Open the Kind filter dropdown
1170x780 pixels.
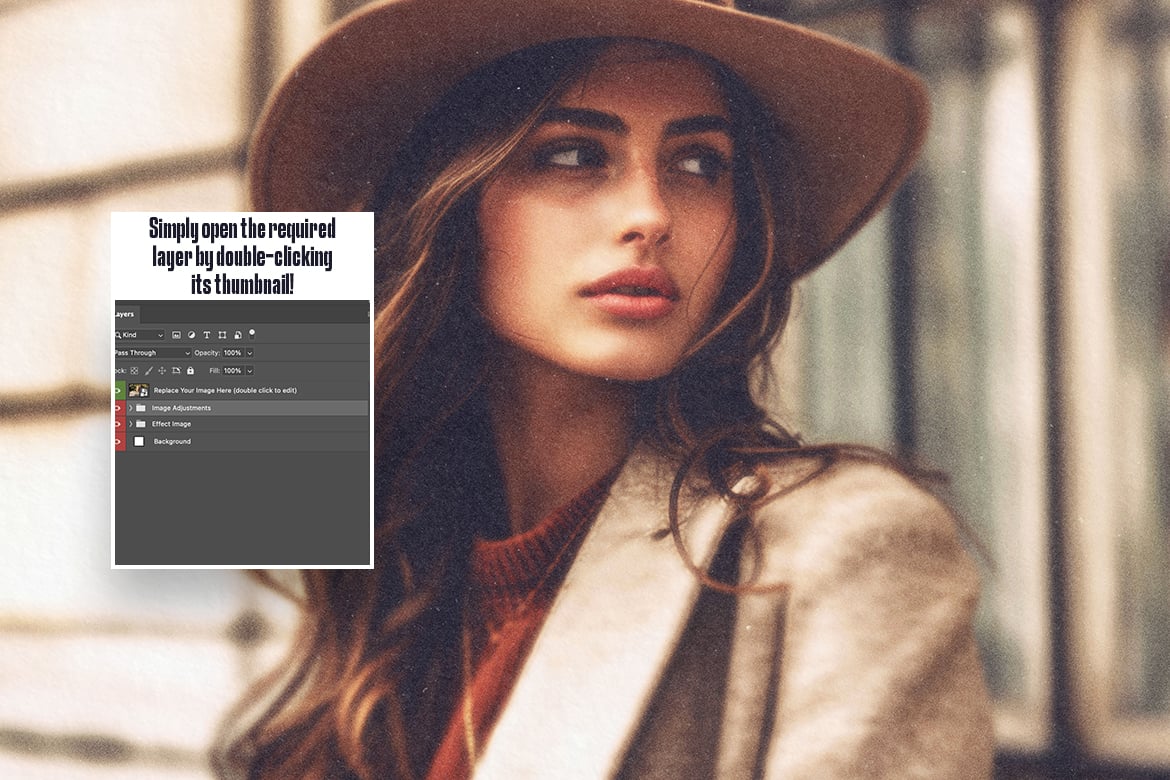[140, 335]
